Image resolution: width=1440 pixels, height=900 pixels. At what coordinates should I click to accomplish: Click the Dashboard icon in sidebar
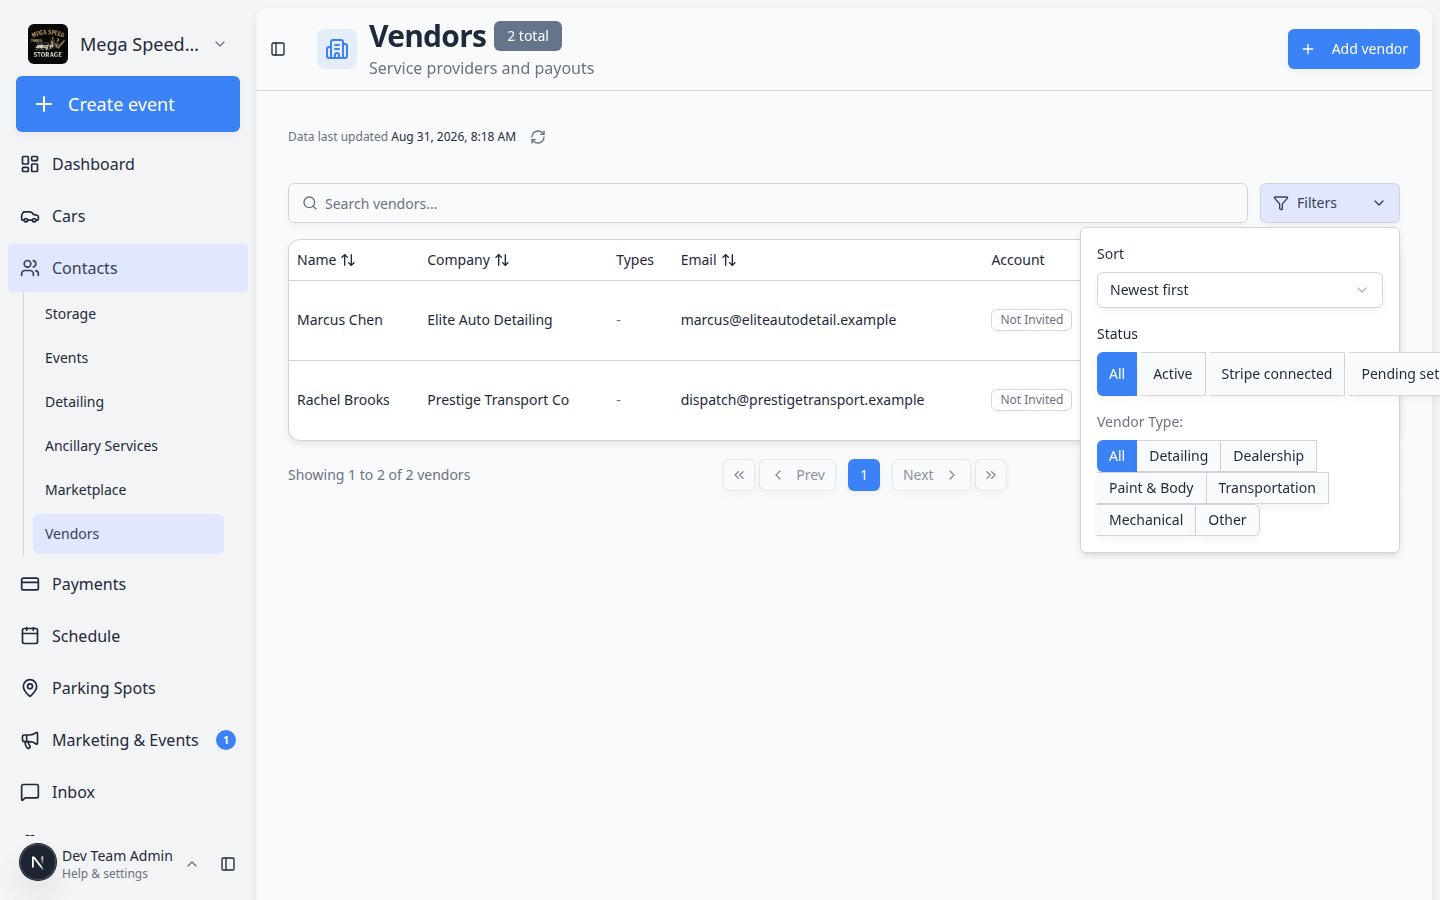(30, 164)
